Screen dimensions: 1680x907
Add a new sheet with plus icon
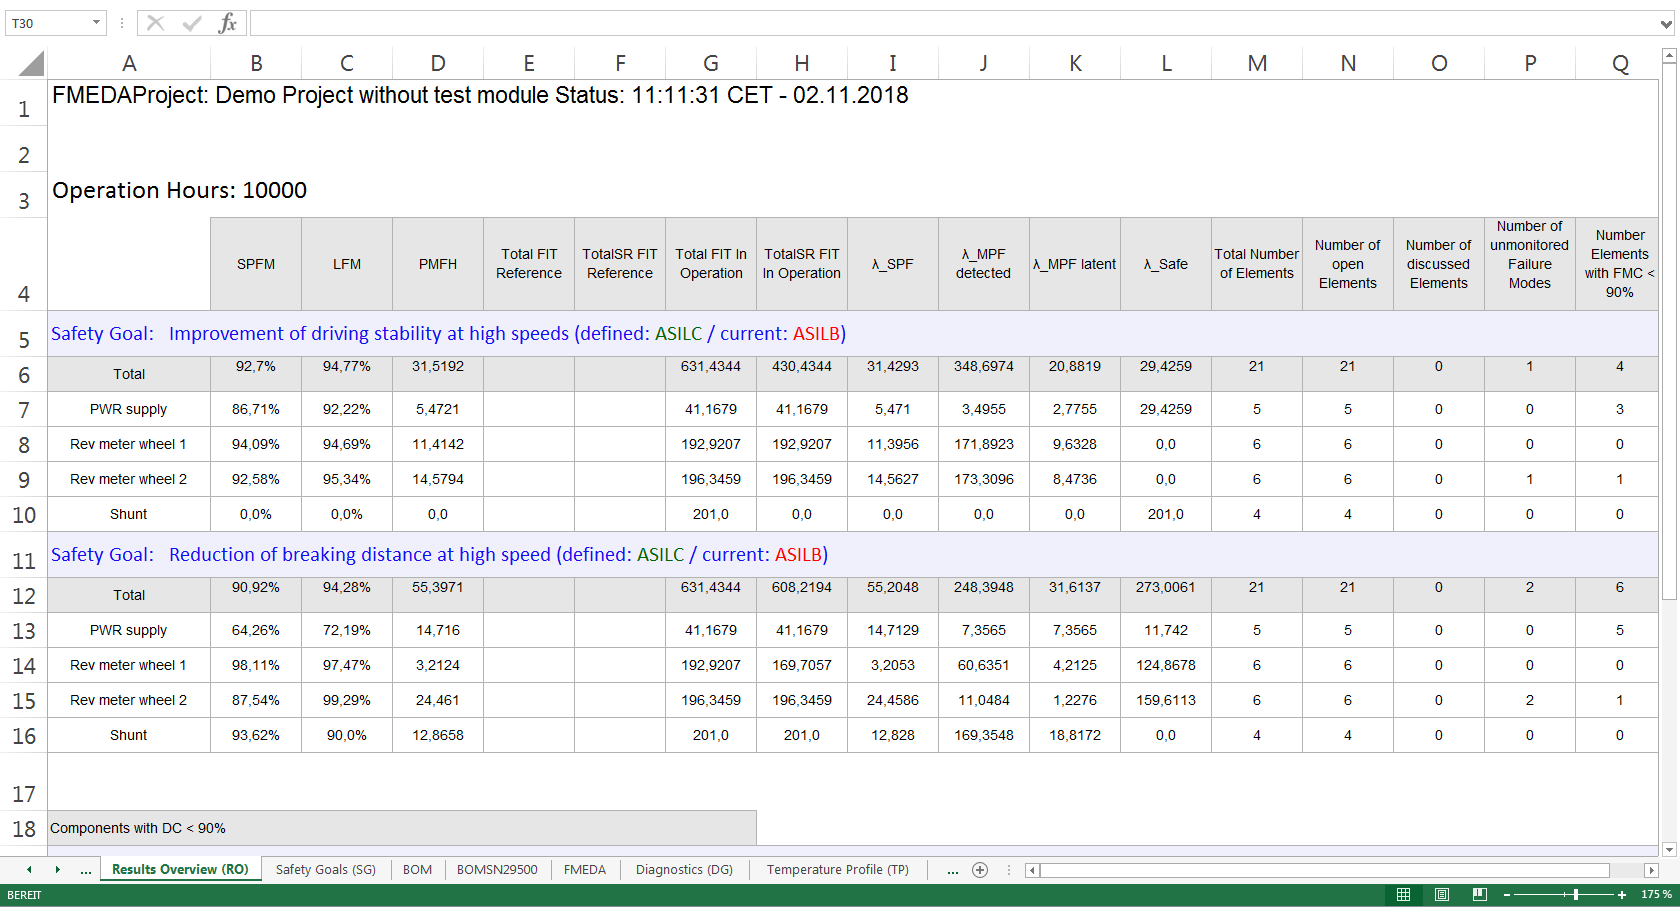click(980, 870)
